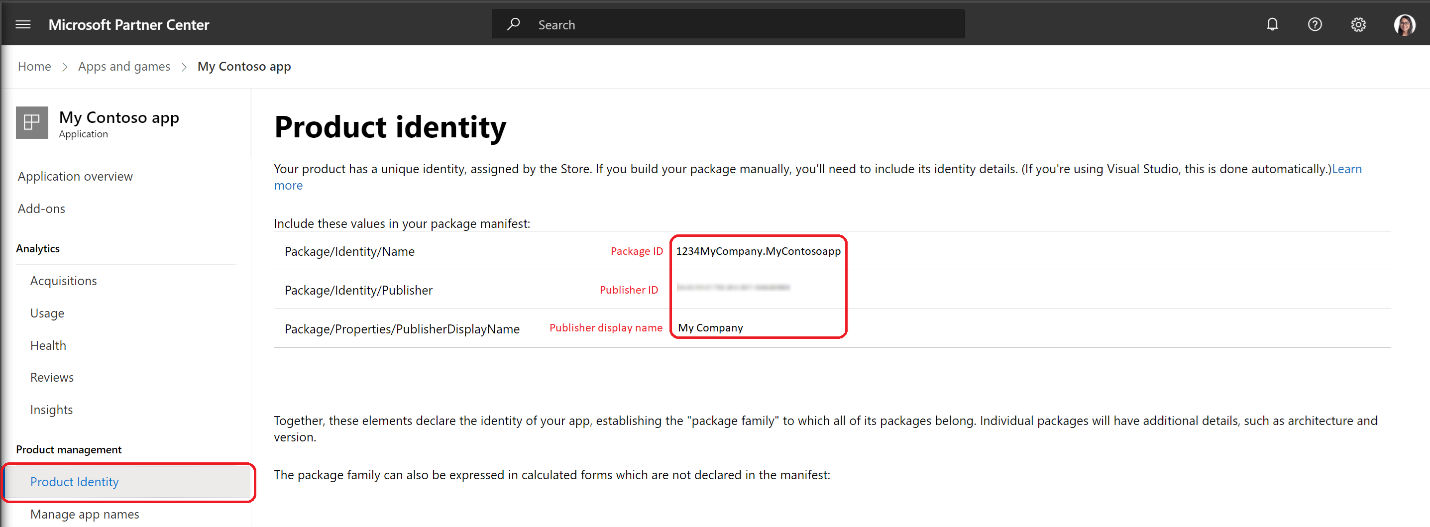Click the Microsoft Partner Center title
The image size is (1430, 527).
click(129, 25)
